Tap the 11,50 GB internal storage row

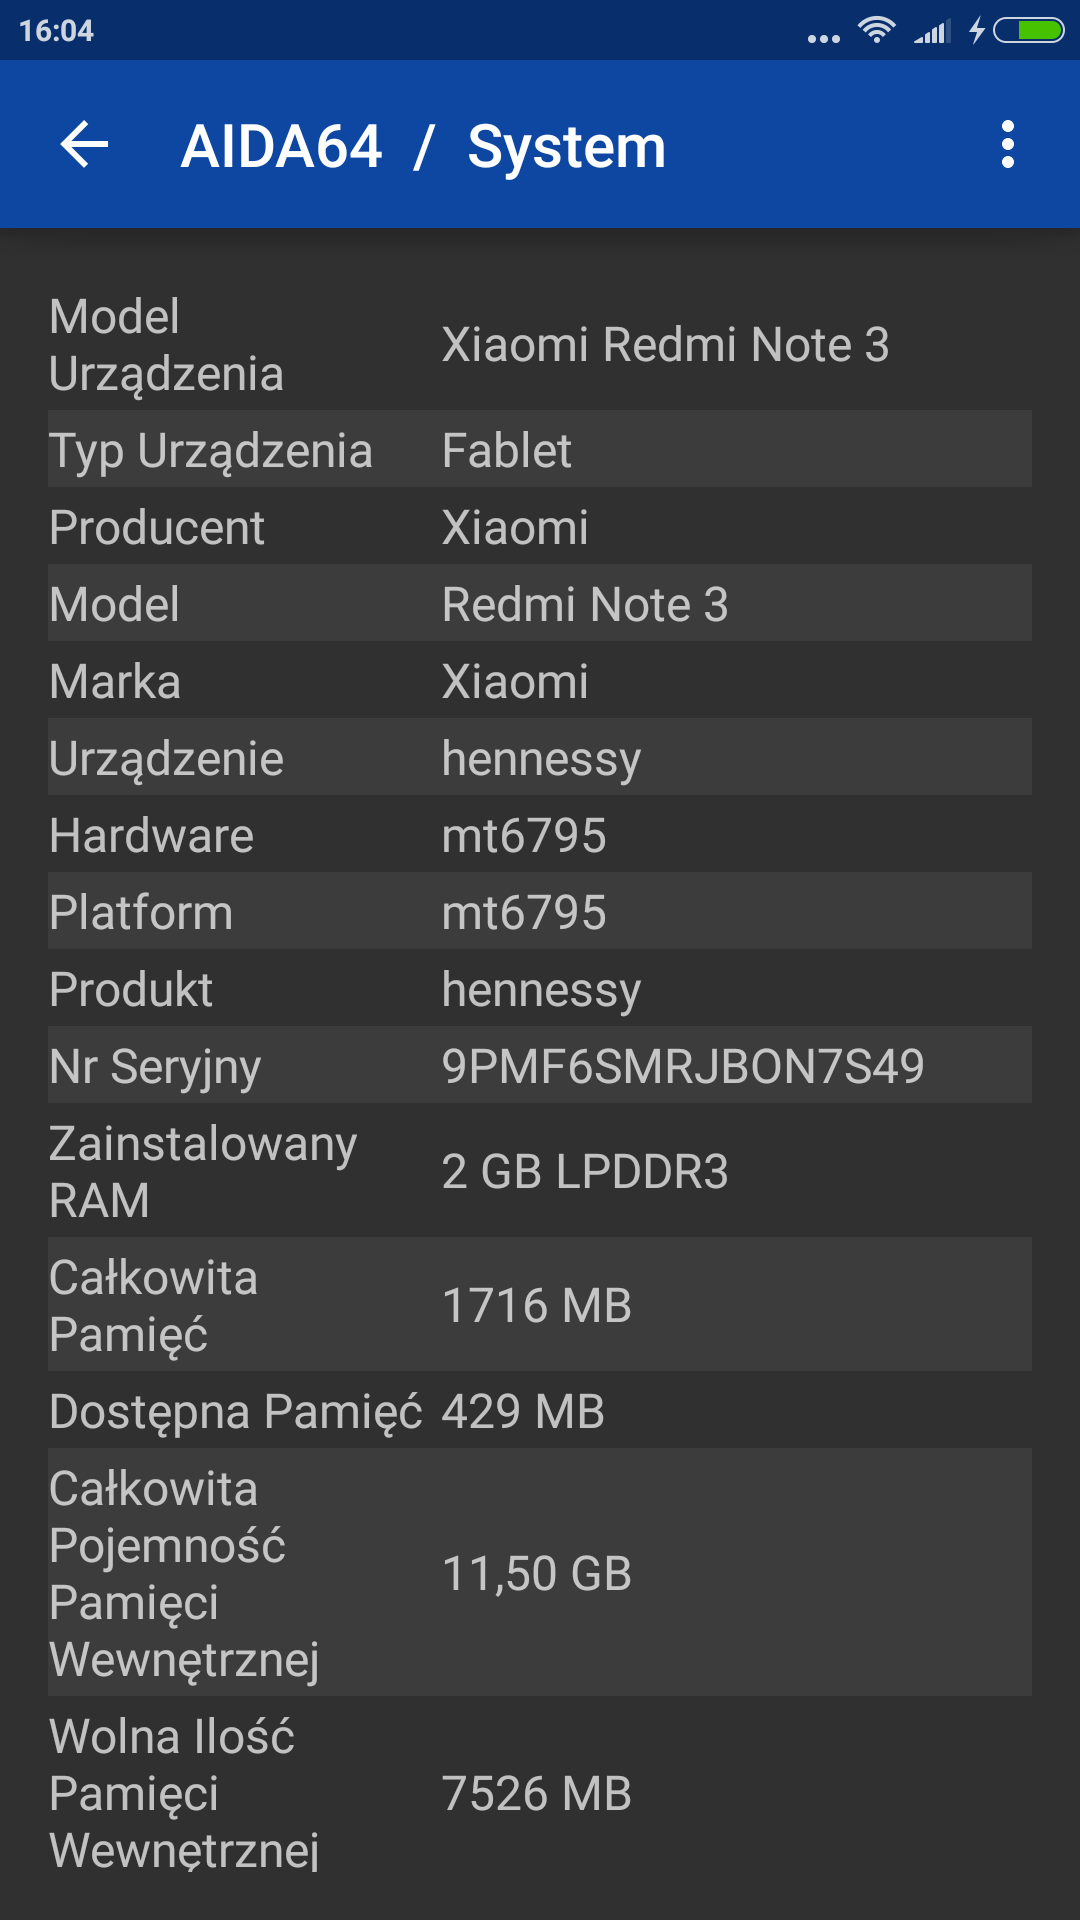(540, 1573)
